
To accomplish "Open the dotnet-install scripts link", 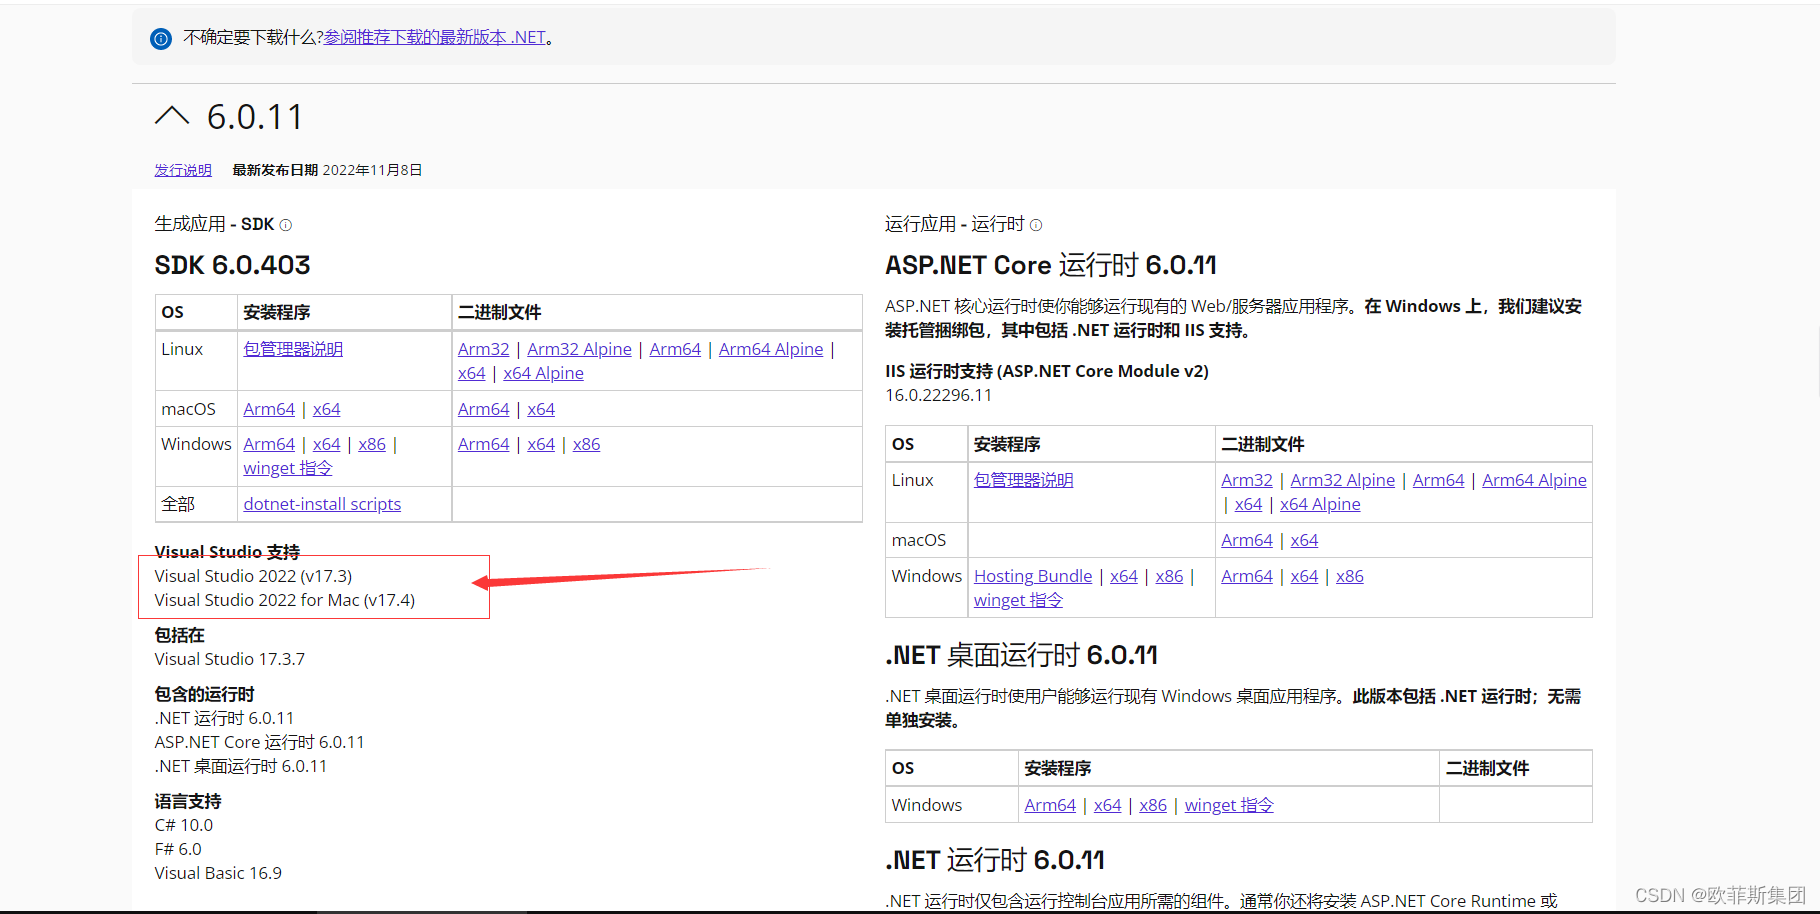I will coord(322,504).
